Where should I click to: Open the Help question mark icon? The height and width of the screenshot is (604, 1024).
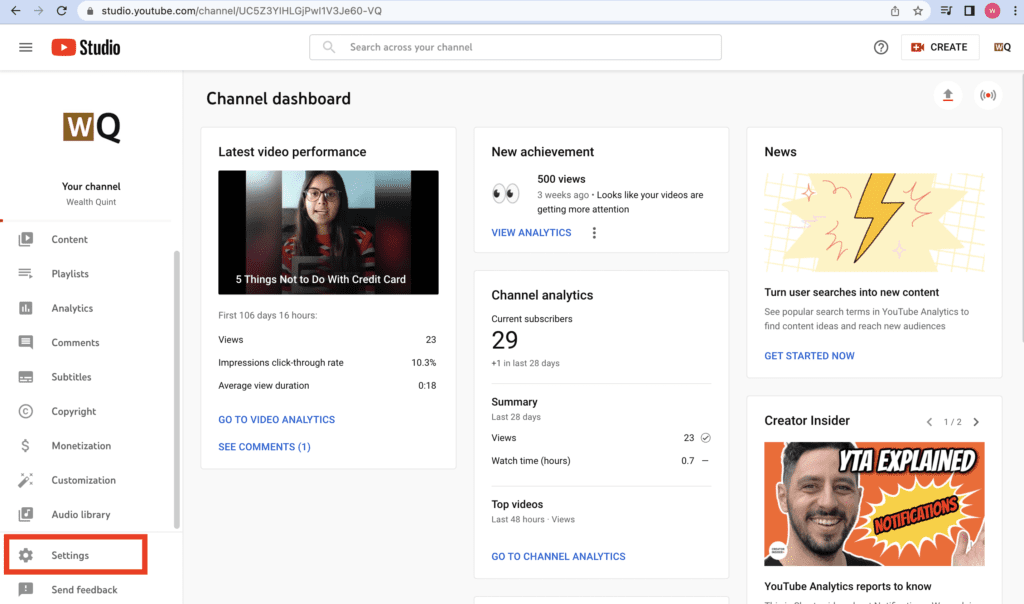click(x=881, y=47)
